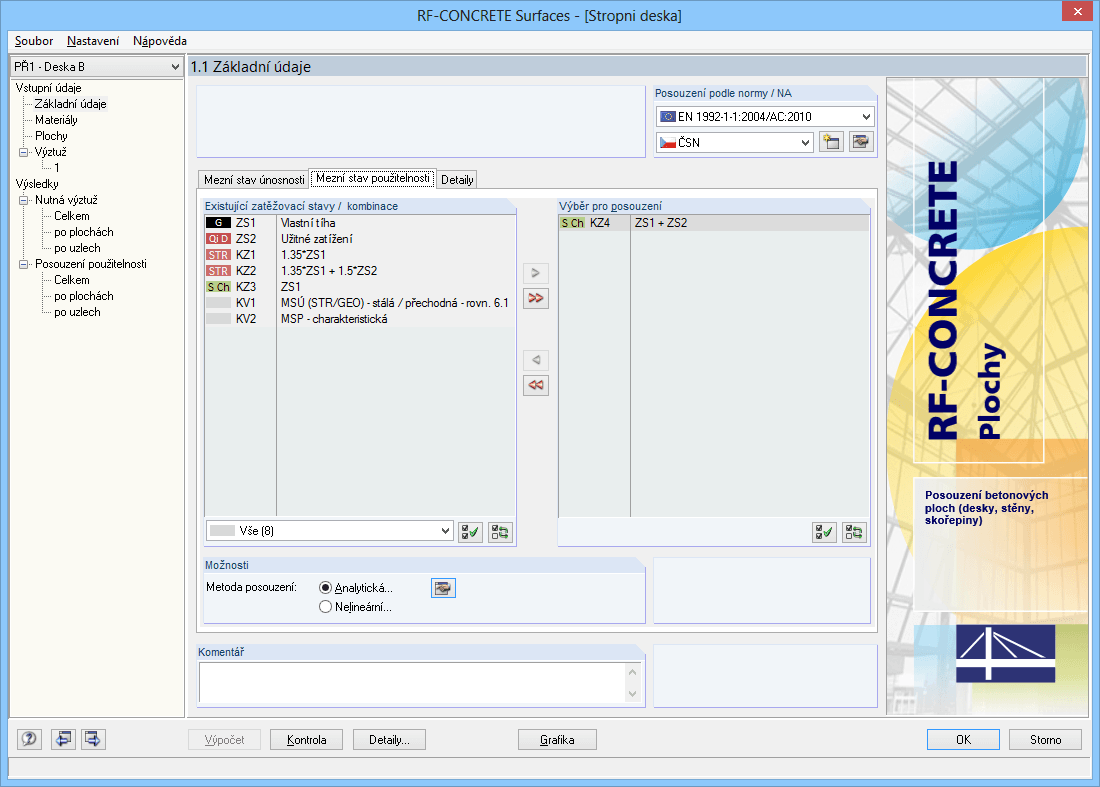Select reinforcement item 1 in the tree
This screenshot has height=787, width=1100.
click(x=57, y=168)
